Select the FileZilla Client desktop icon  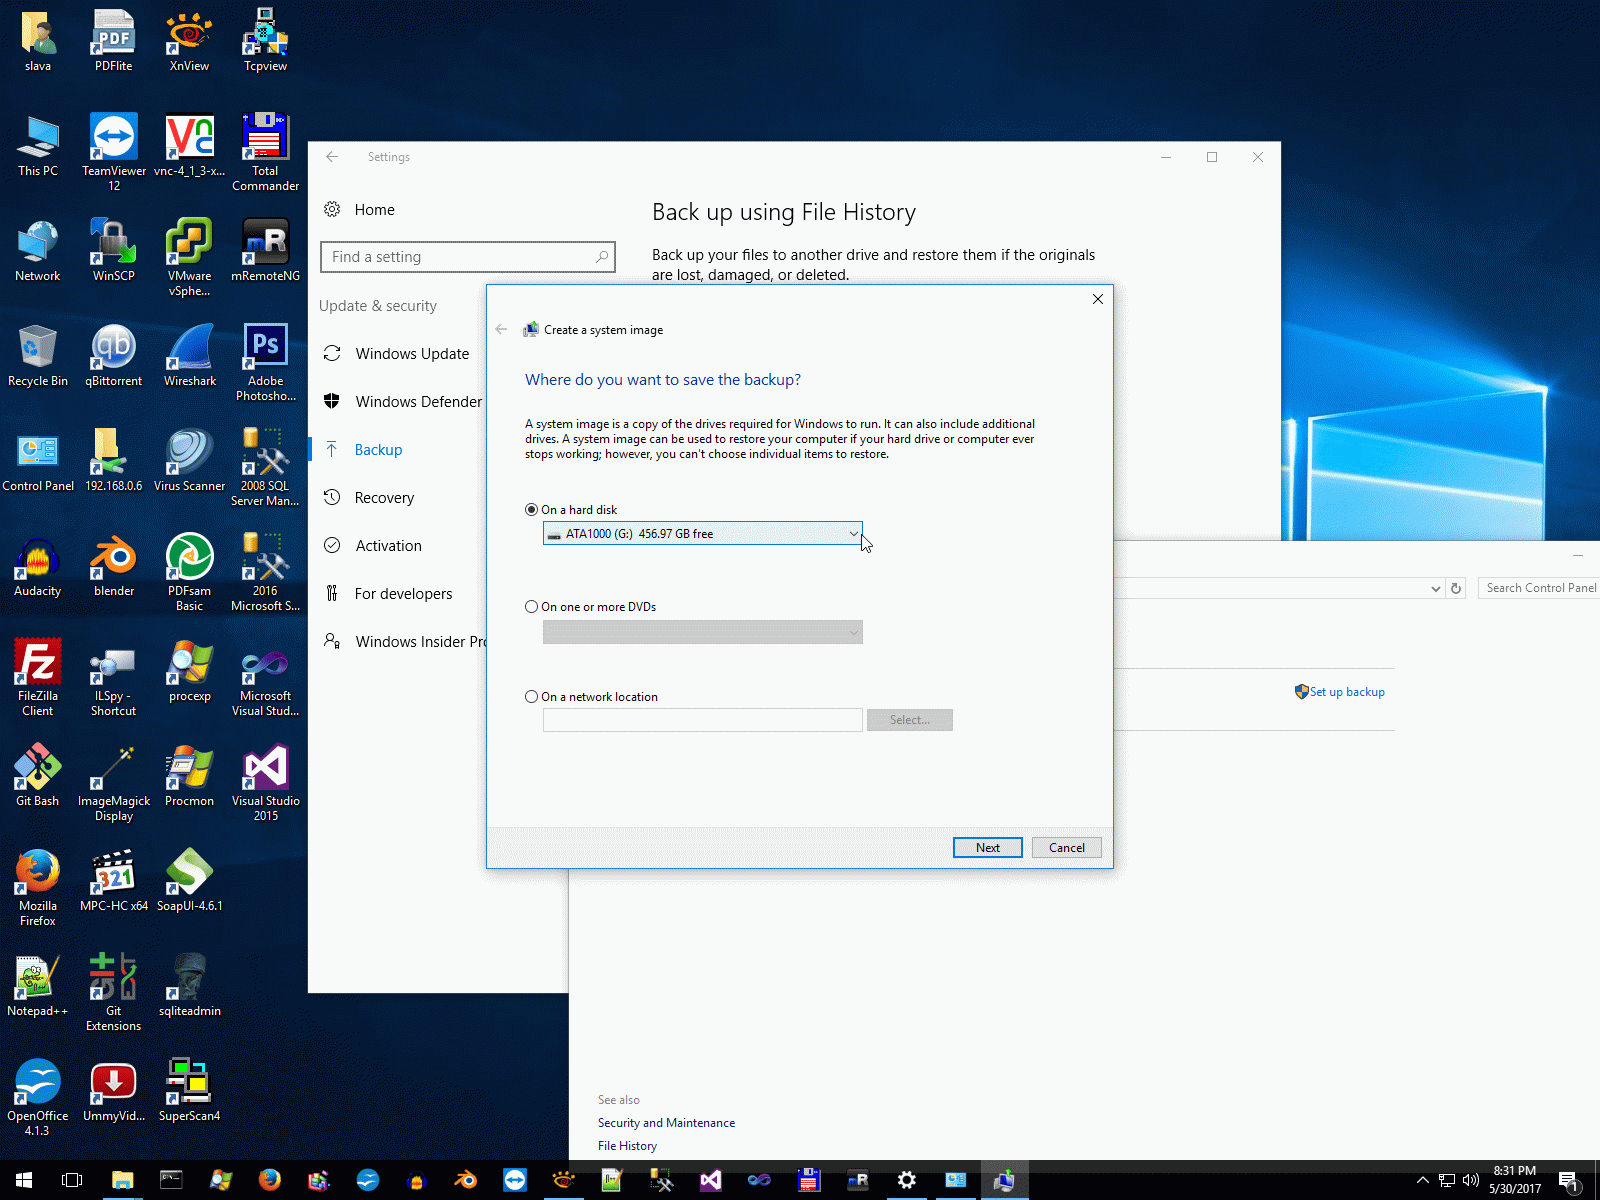(38, 677)
